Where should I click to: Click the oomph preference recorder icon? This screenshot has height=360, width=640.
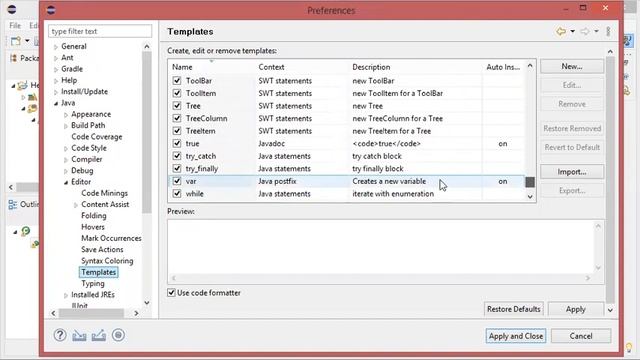[x=118, y=335]
